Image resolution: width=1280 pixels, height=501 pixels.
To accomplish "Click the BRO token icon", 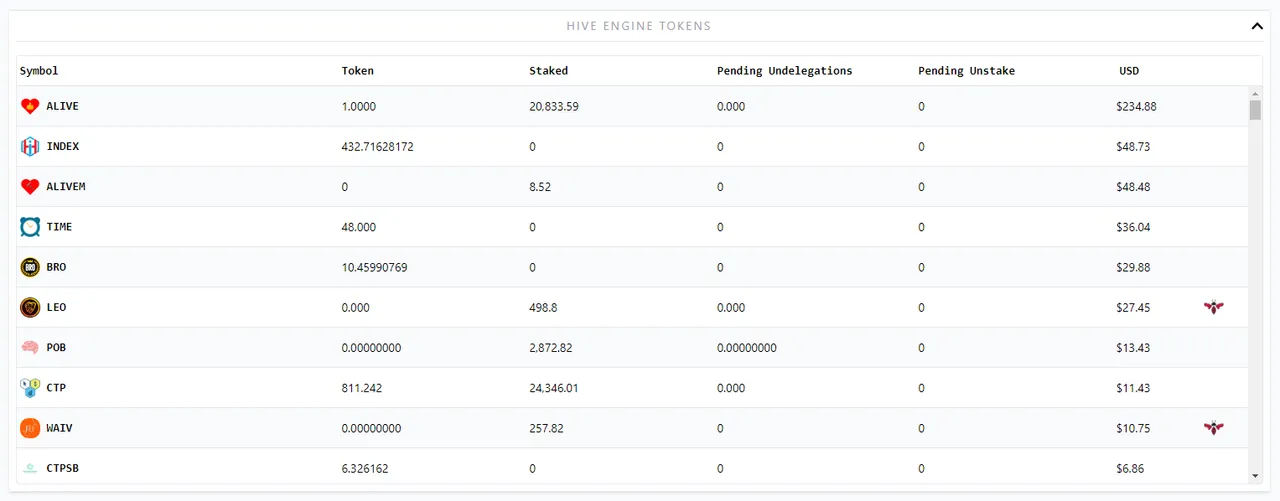I will [x=30, y=267].
